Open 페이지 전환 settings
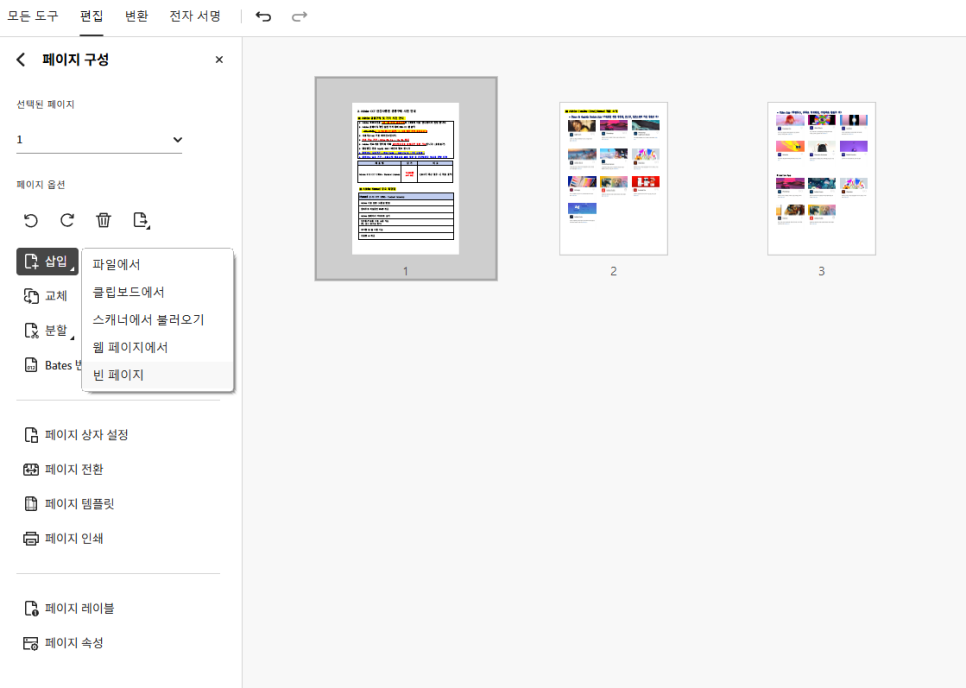This screenshot has width=966, height=688. click(63, 469)
